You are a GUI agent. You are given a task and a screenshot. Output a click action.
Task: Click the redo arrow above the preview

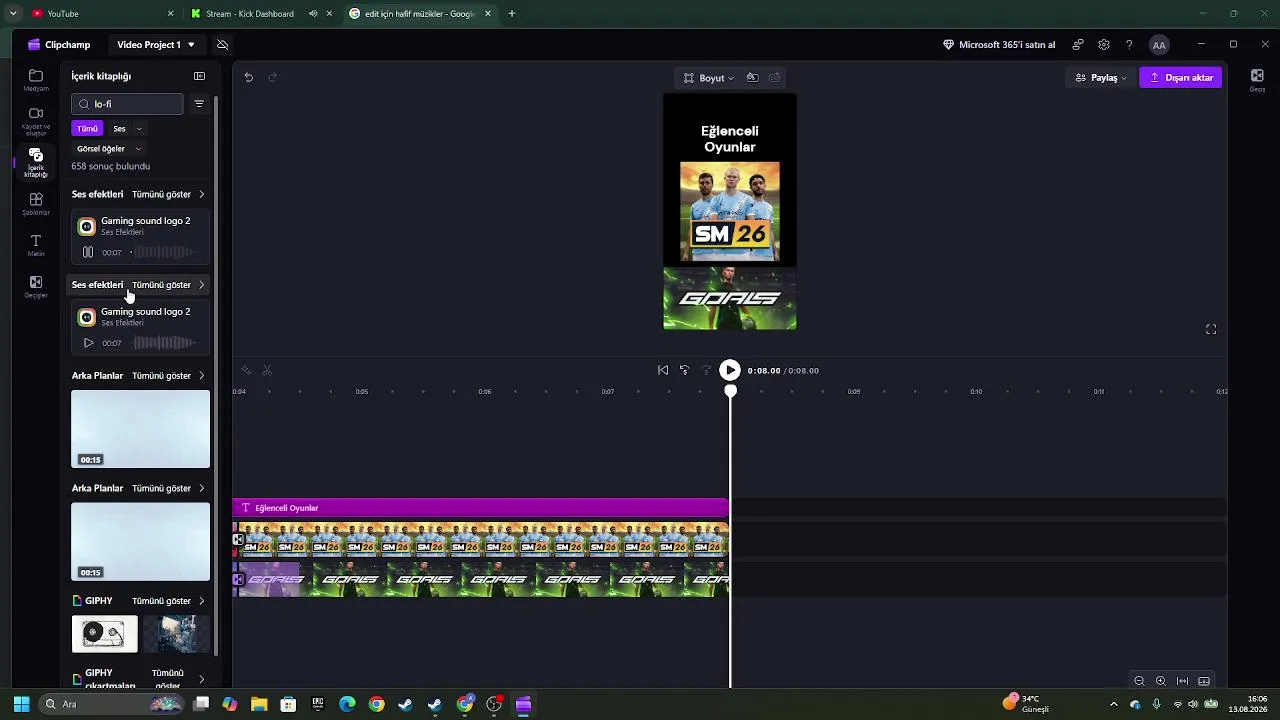tap(272, 77)
